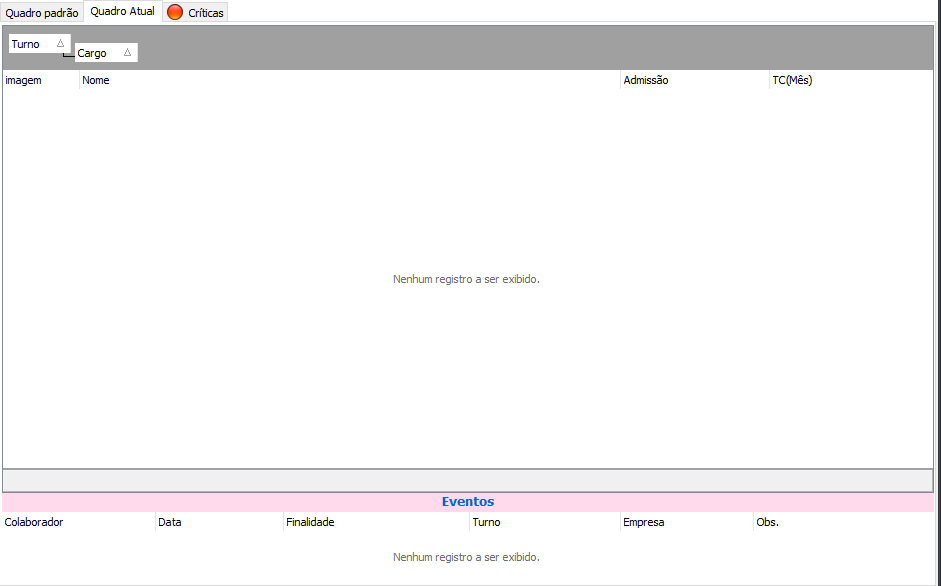Switch to the Quadro padrão tab

click(42, 13)
